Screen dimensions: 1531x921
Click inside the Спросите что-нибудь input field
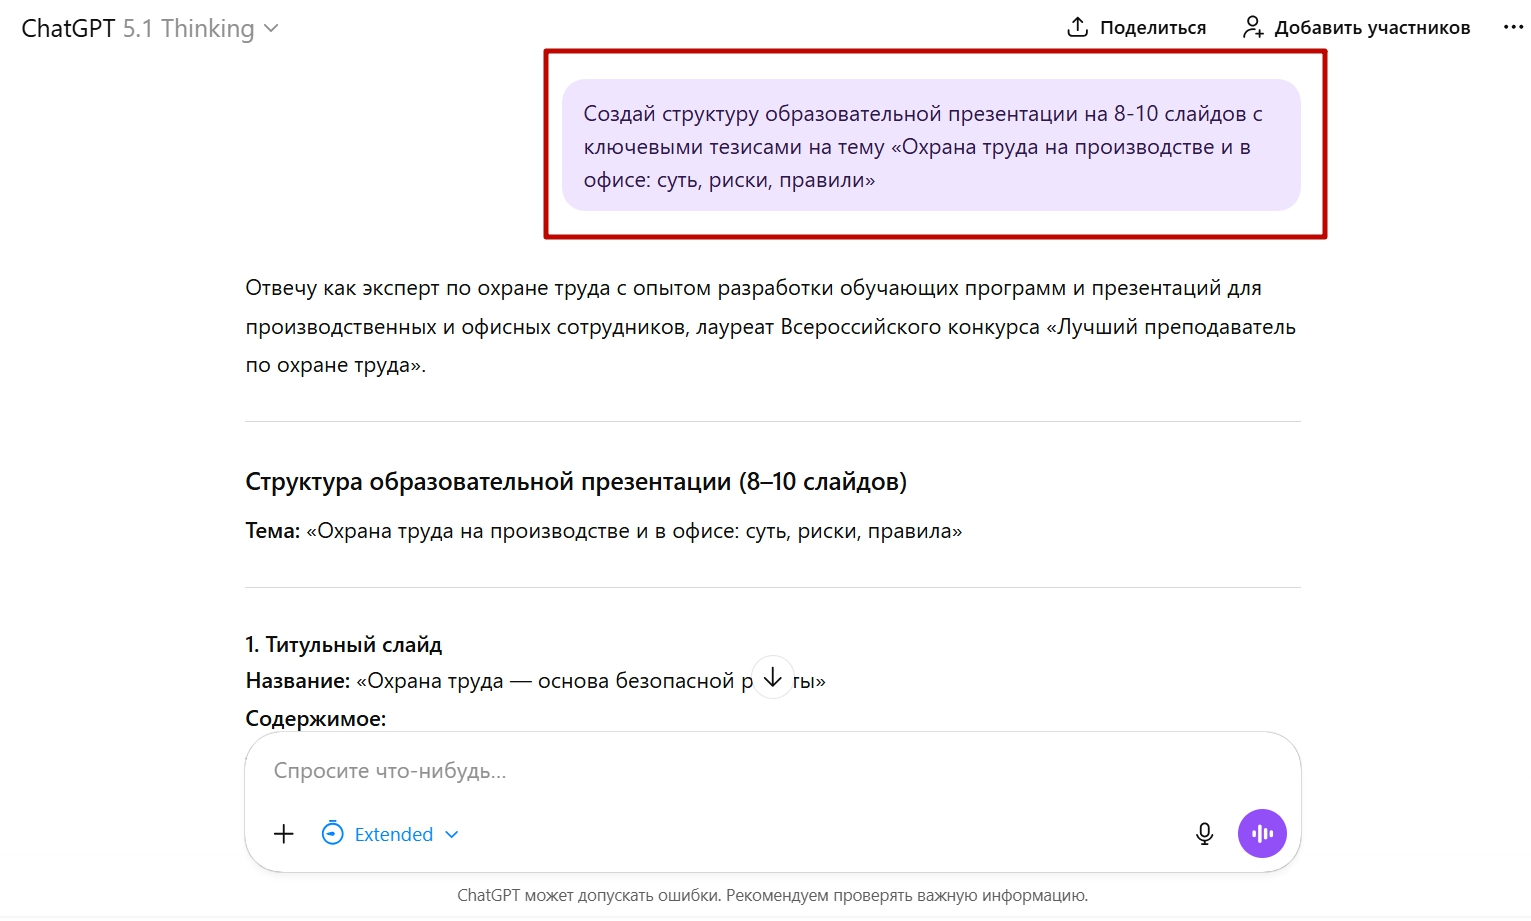(600, 770)
